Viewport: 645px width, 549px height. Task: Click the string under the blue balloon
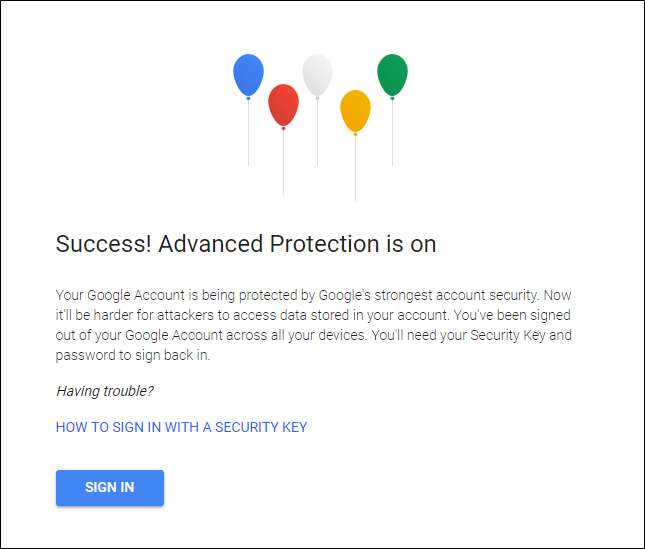coord(248,133)
